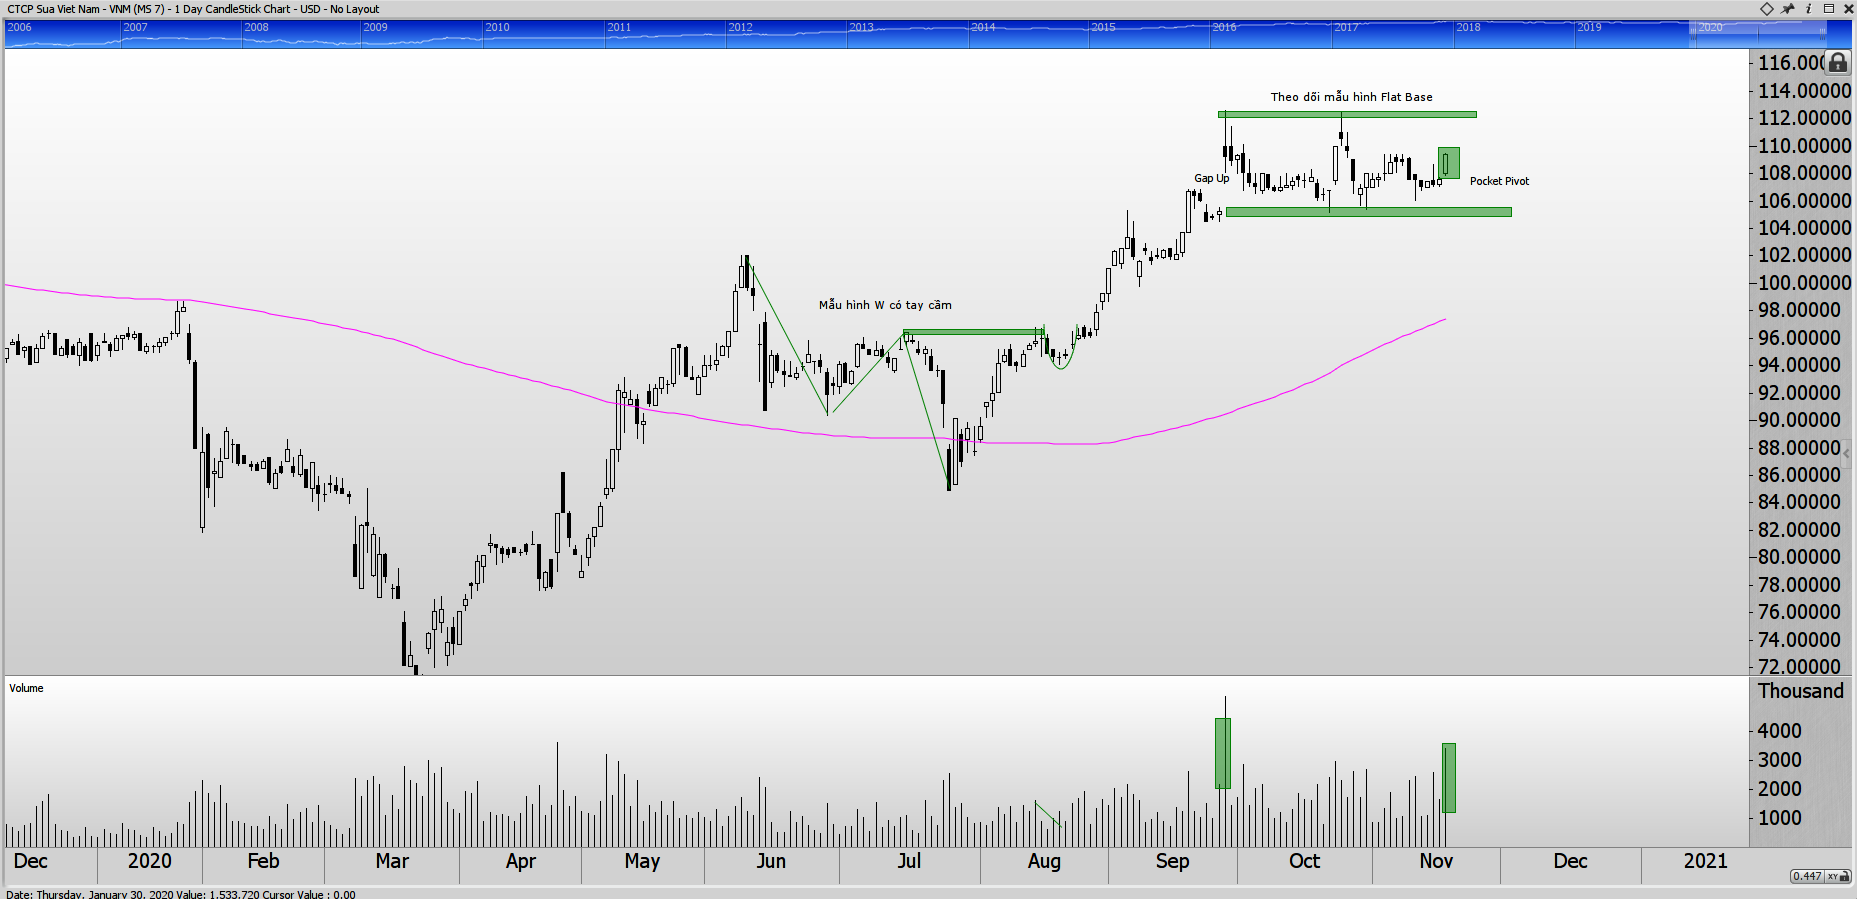Click the chart title 'CTCP Sua Viet Nam' text

click(54, 9)
